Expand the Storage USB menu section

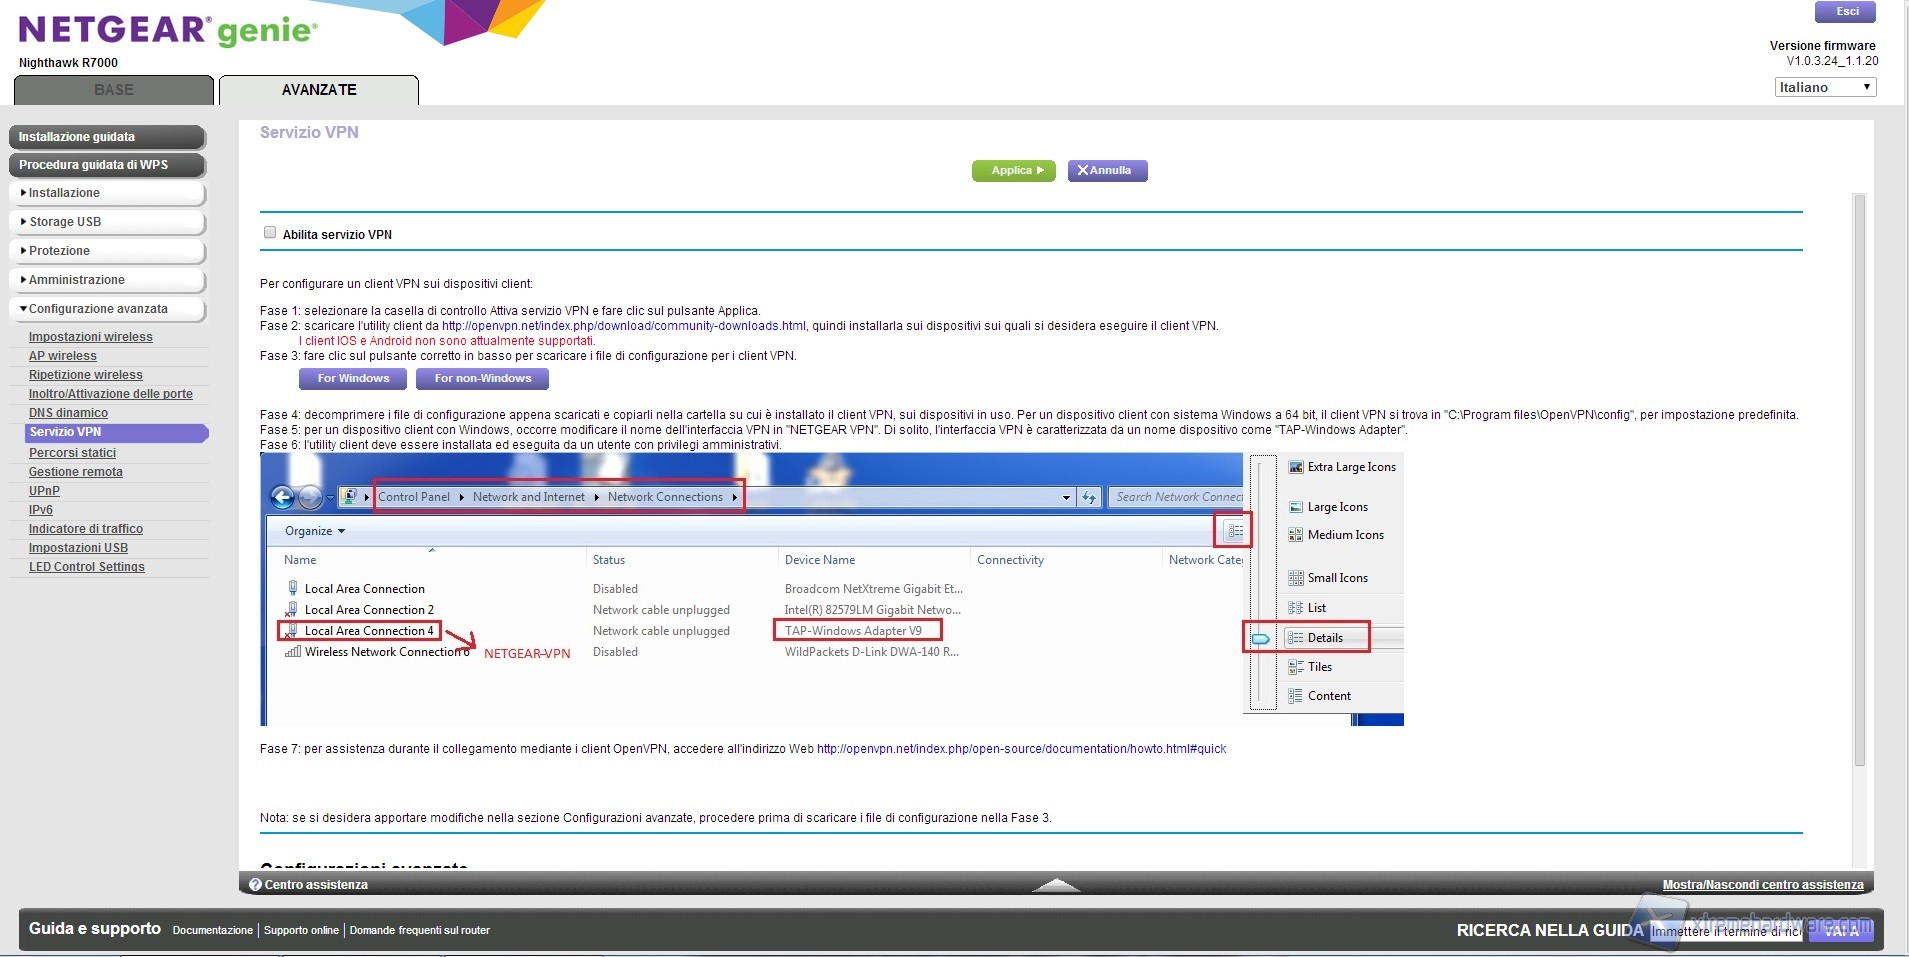point(107,222)
